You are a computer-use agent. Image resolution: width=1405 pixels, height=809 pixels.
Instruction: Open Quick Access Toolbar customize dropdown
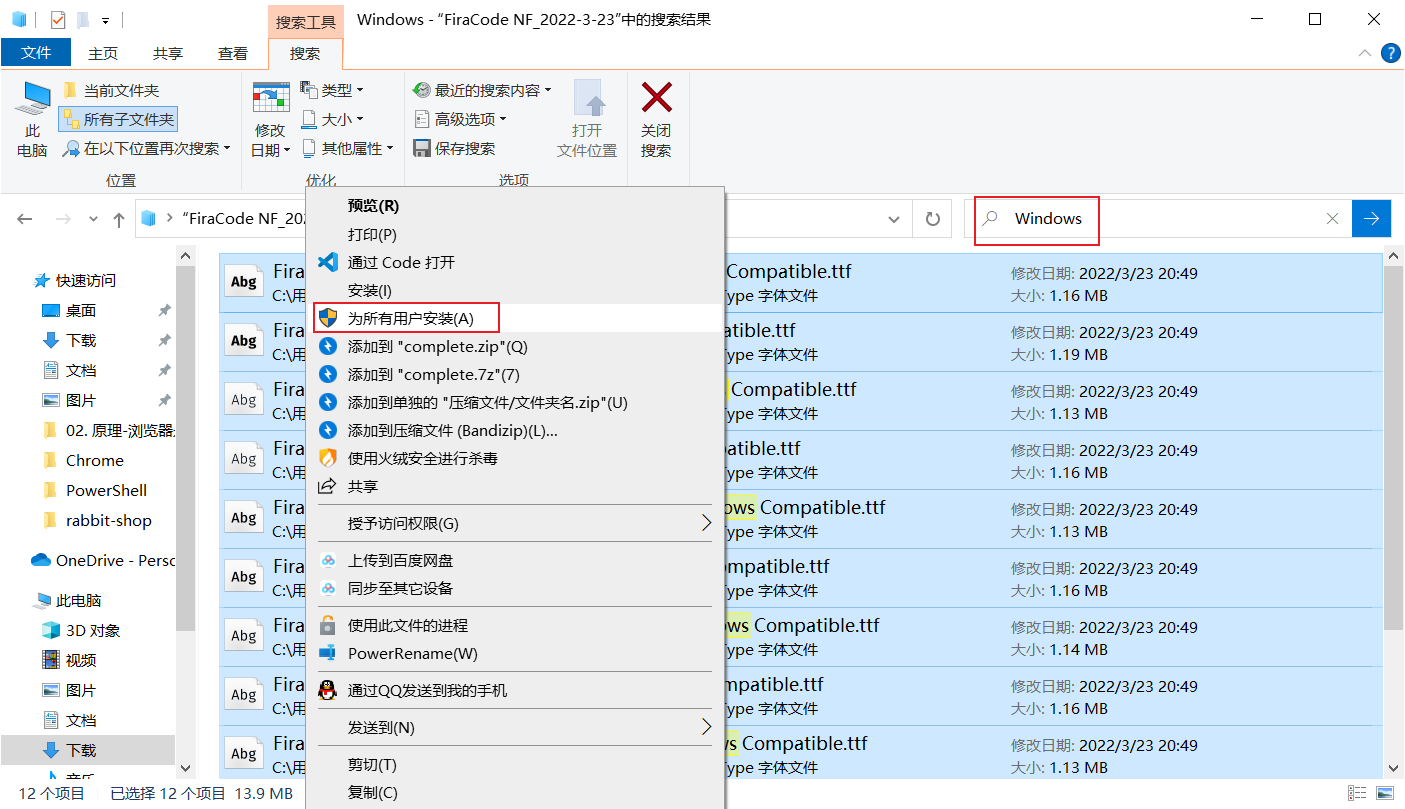click(x=105, y=19)
